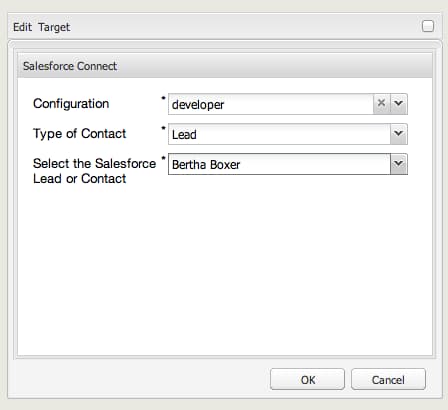
Task: Click the required asterisk beside Configuration
Action: pos(163,98)
